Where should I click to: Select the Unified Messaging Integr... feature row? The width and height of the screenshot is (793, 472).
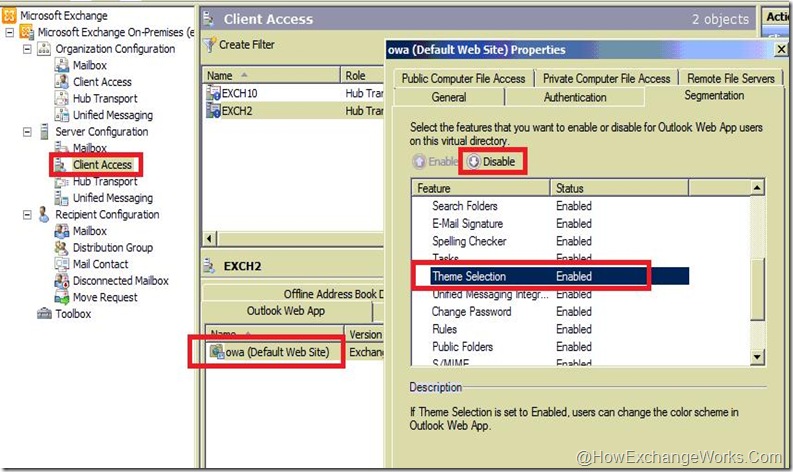point(550,294)
